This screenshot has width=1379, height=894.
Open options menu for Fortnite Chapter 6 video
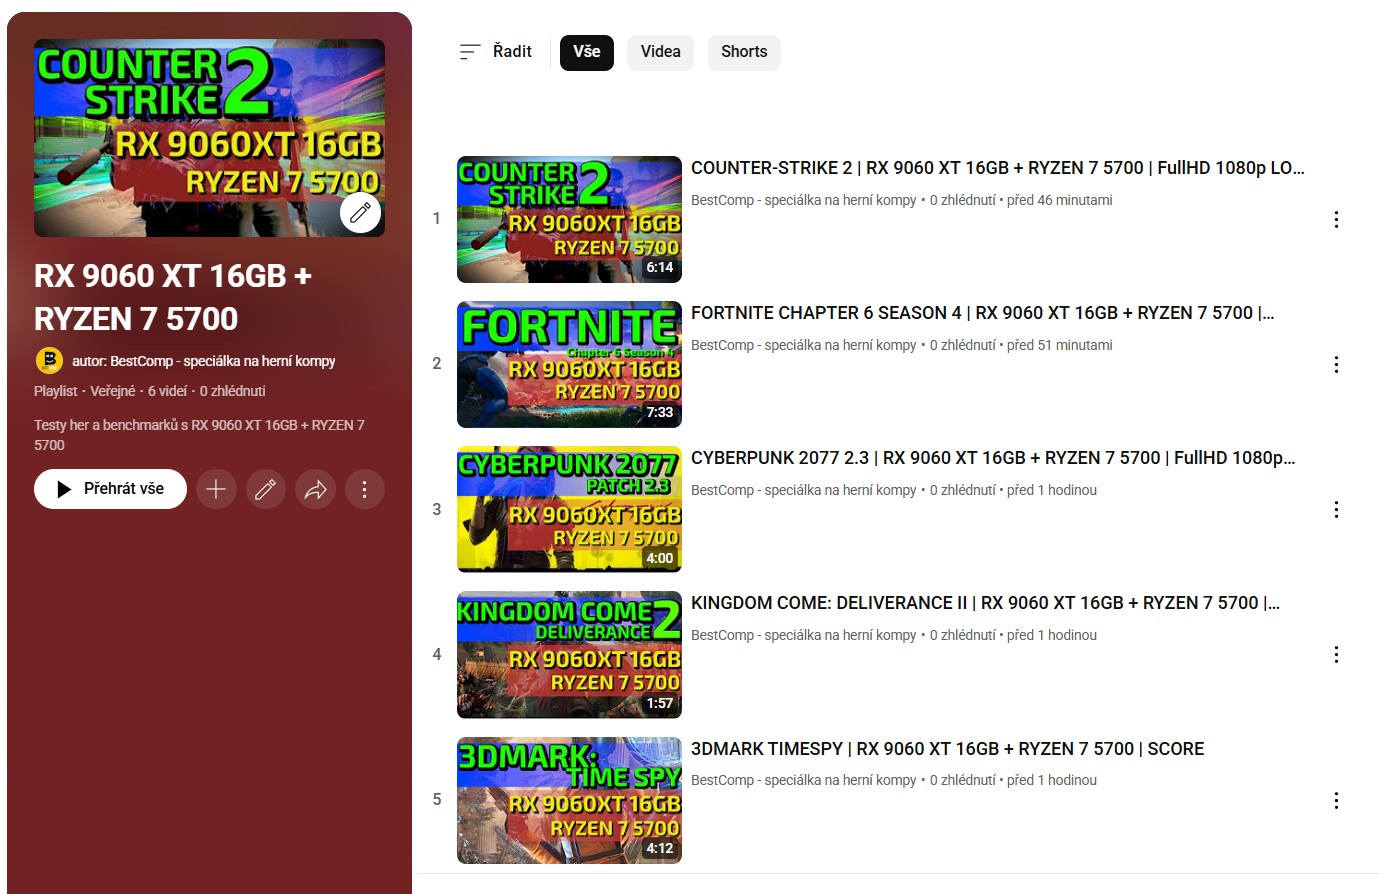point(1336,365)
